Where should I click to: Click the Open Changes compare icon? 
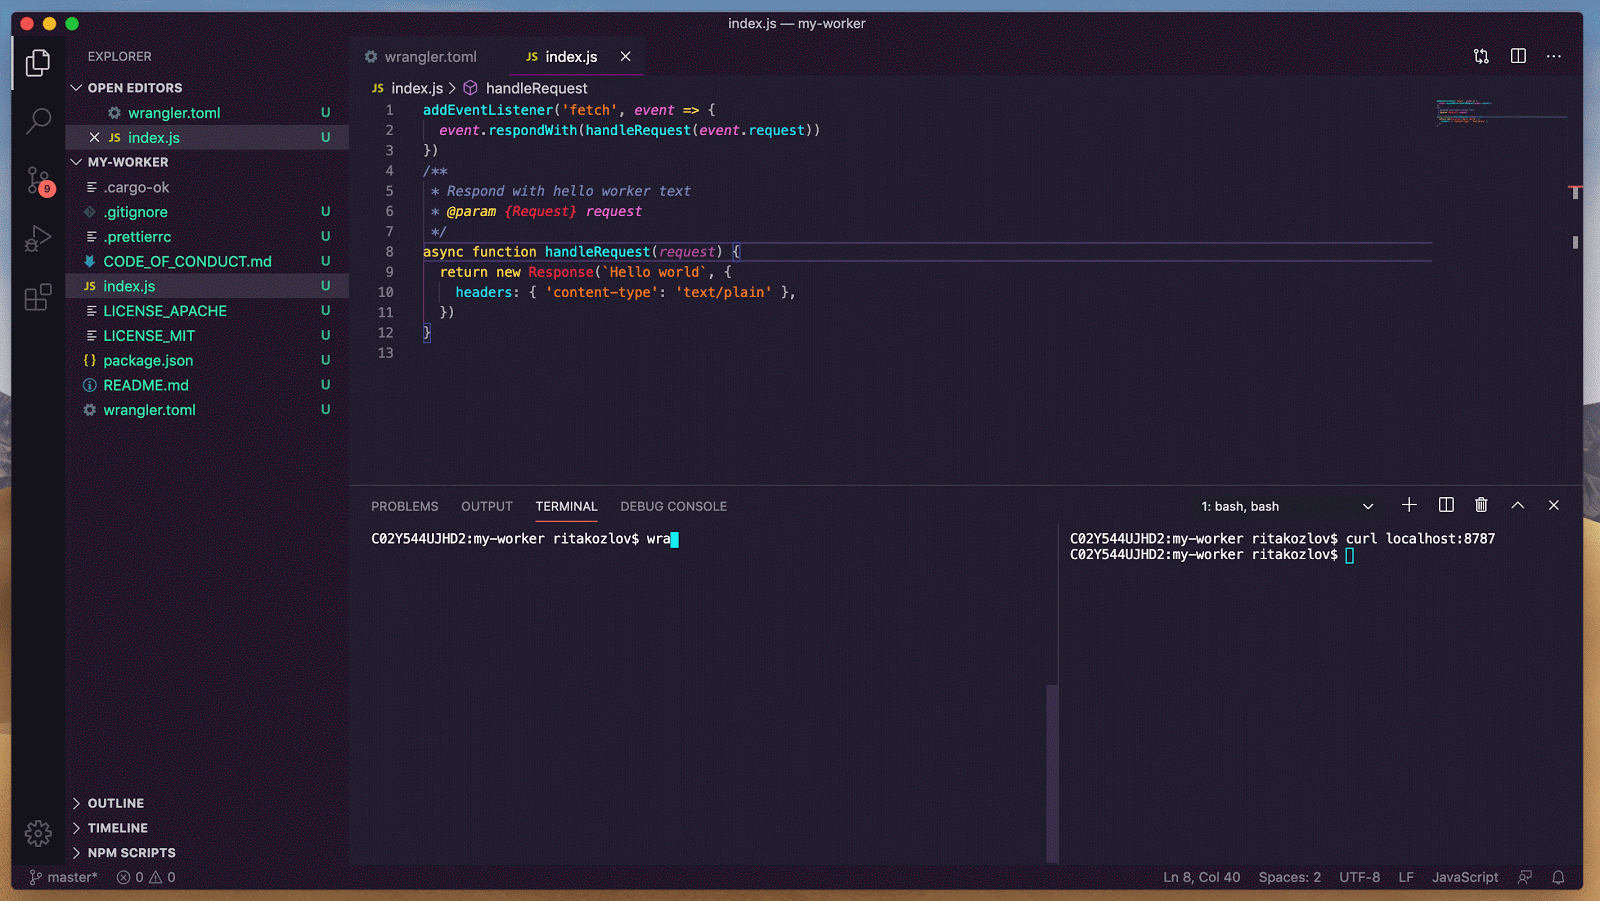[1481, 56]
